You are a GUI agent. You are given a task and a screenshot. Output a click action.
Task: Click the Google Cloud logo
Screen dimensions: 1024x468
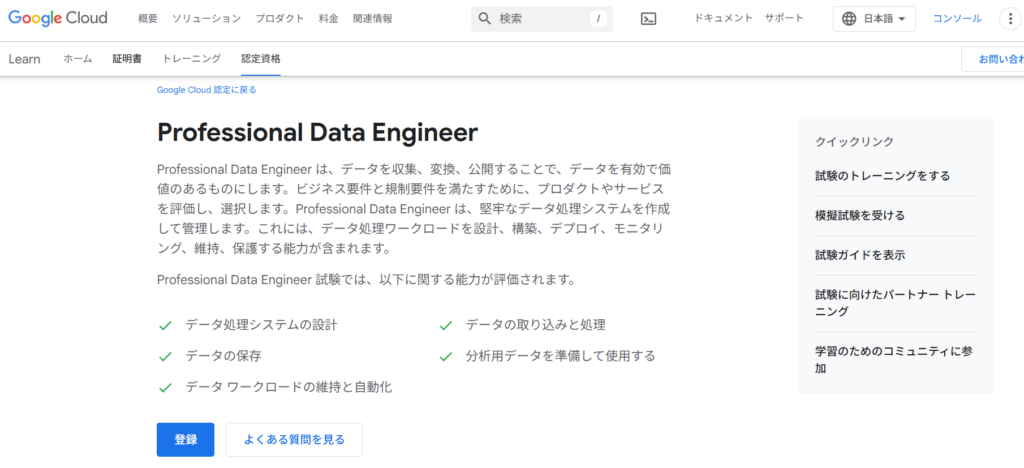coord(57,18)
